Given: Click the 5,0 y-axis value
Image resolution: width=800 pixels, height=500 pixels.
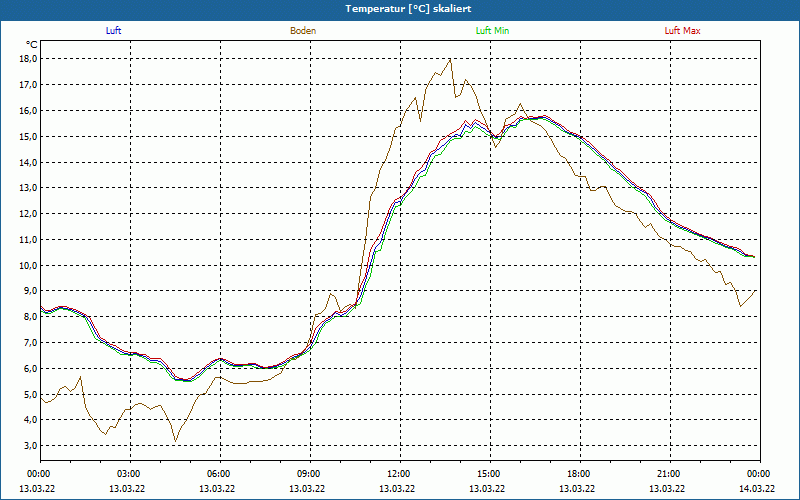Looking at the screenshot, I should (x=31, y=394).
